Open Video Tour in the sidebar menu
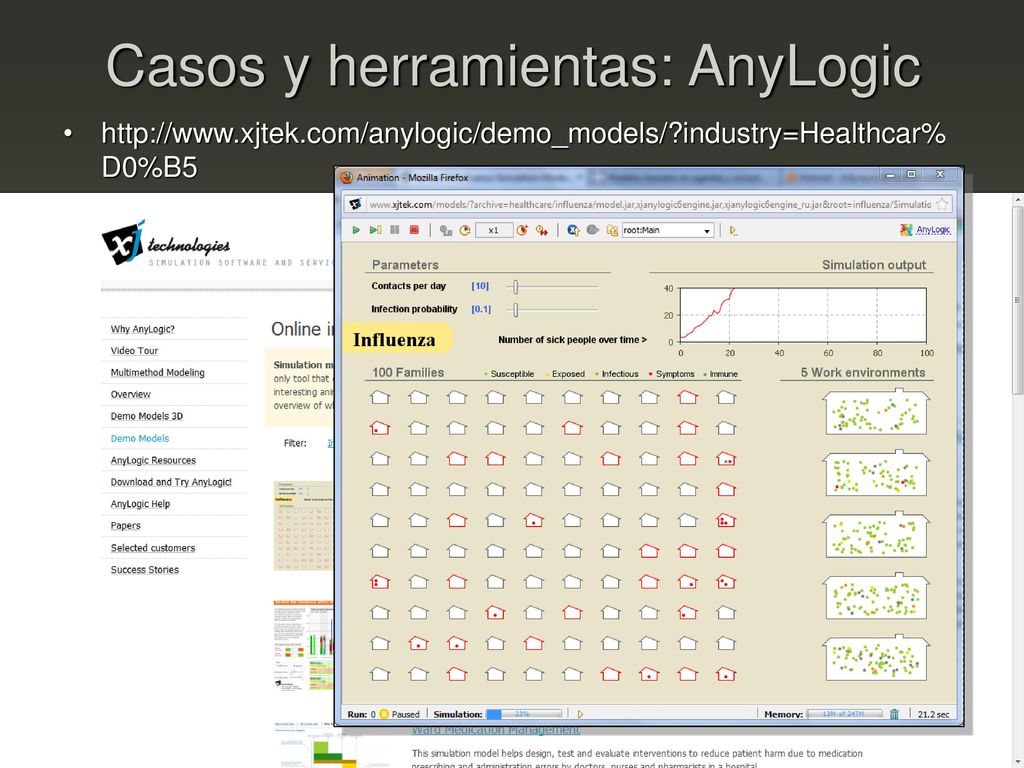This screenshot has height=768, width=1024. coord(135,351)
